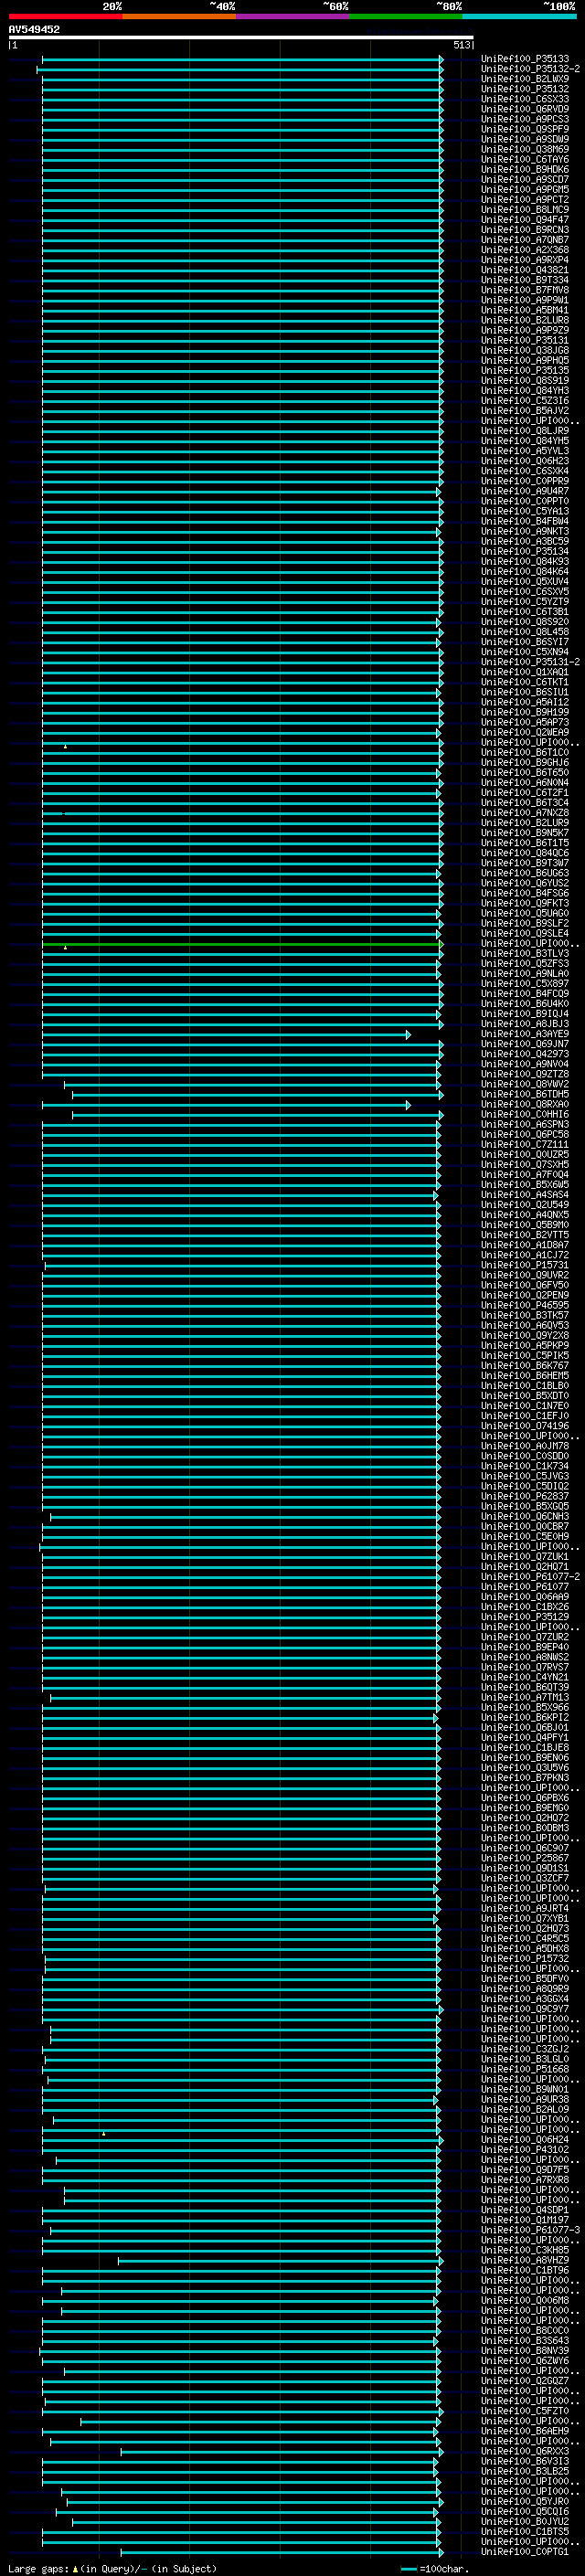The height and width of the screenshot is (2576, 585).
Task: Select UniRef100_B6U4K0 label
Action: pos(525,1004)
